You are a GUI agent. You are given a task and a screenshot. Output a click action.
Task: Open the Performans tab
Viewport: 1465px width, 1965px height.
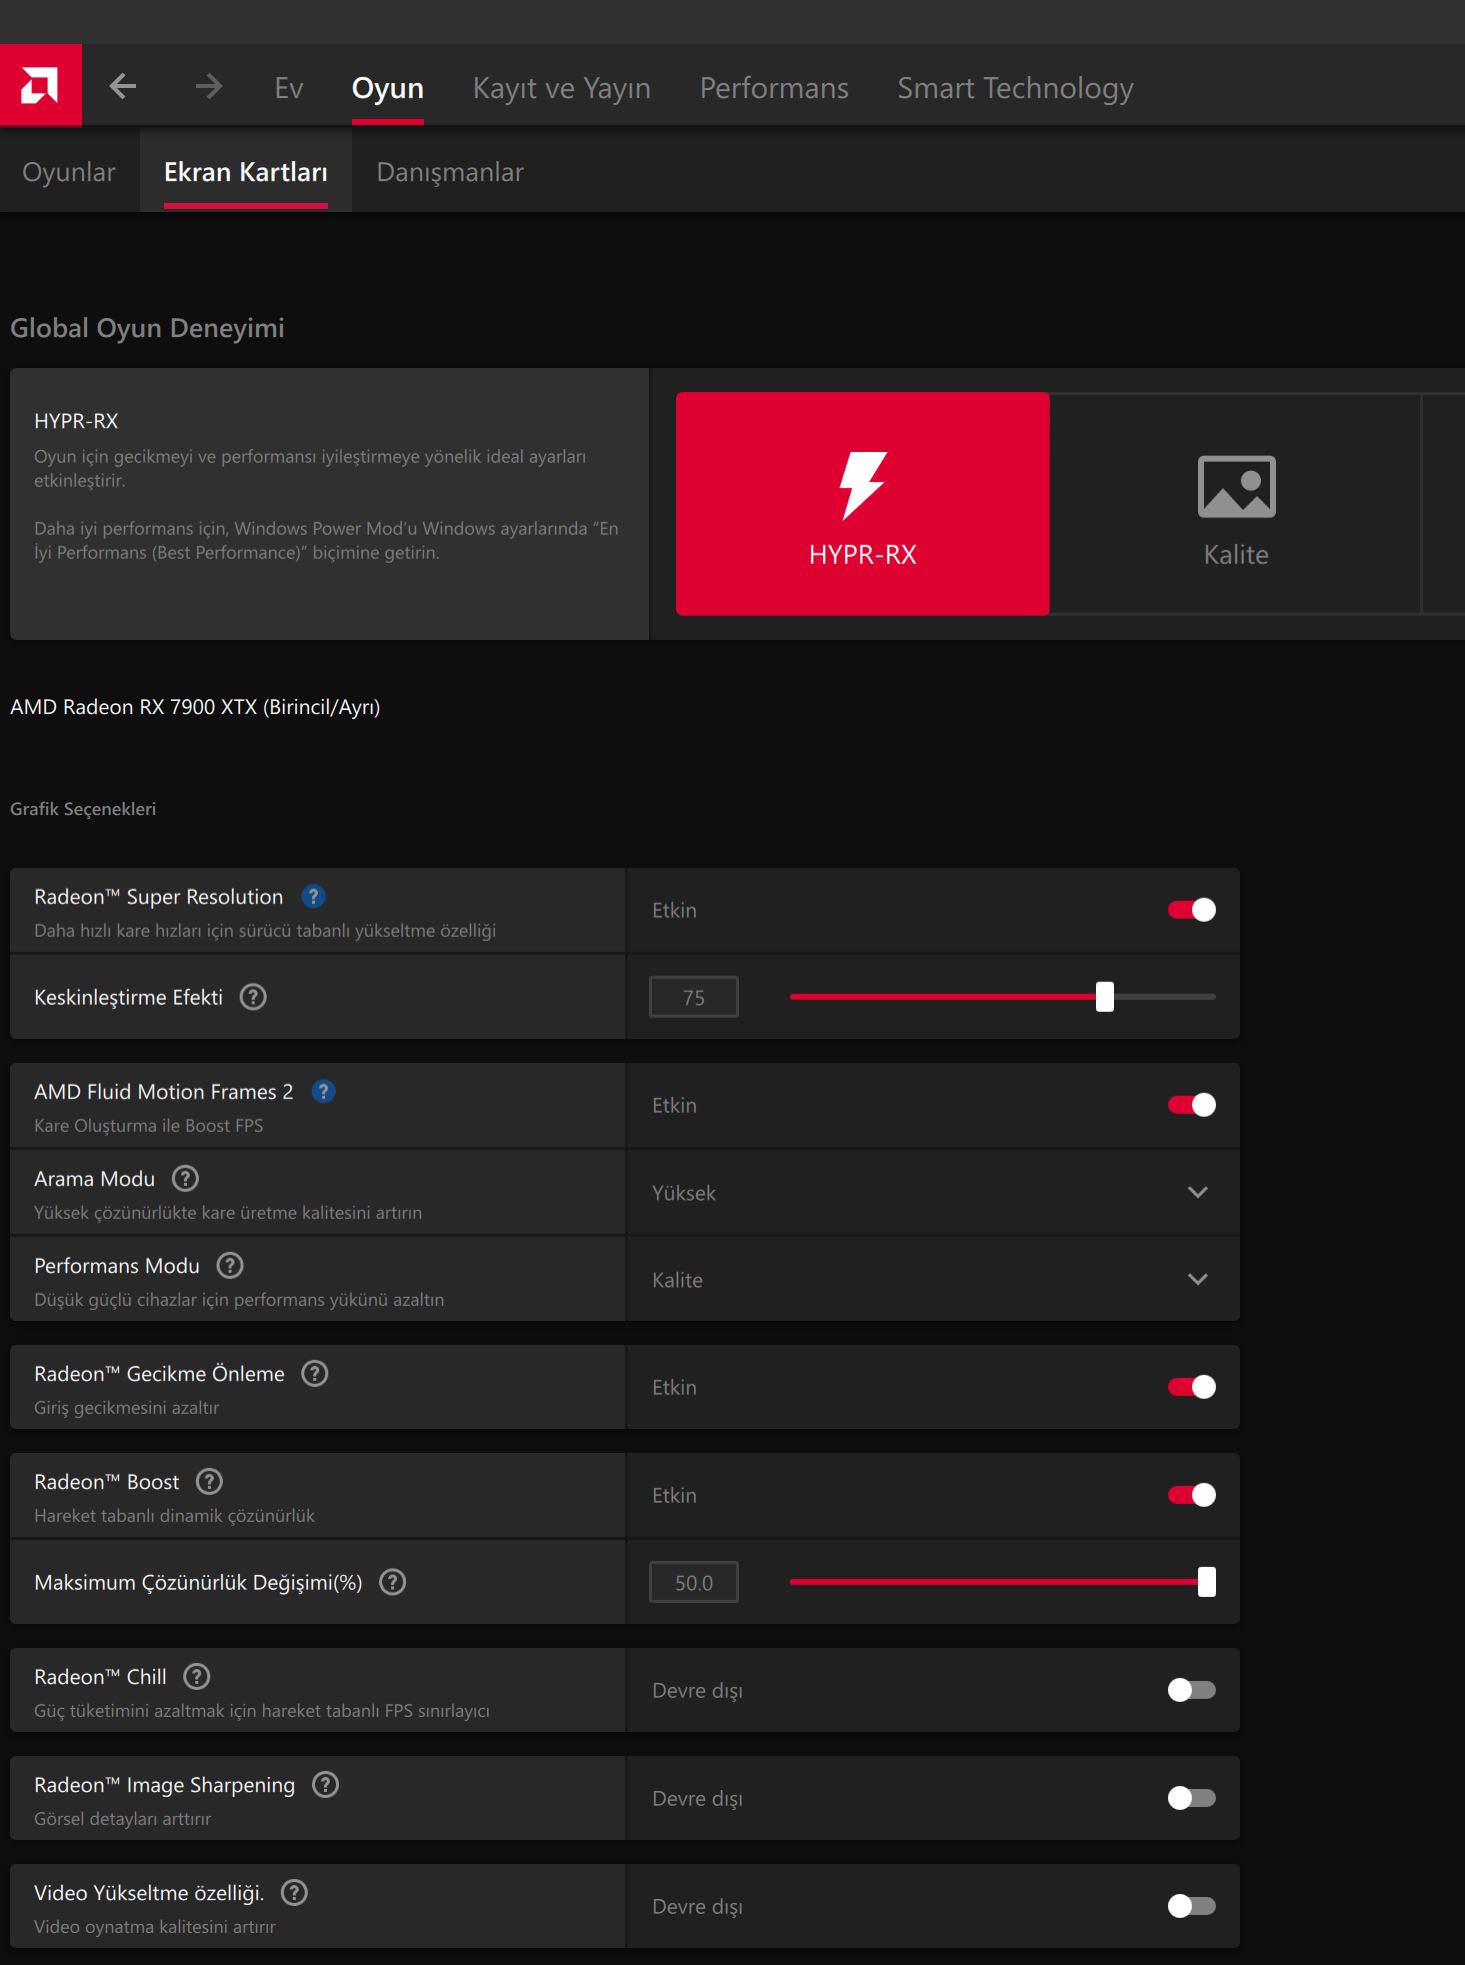774,88
